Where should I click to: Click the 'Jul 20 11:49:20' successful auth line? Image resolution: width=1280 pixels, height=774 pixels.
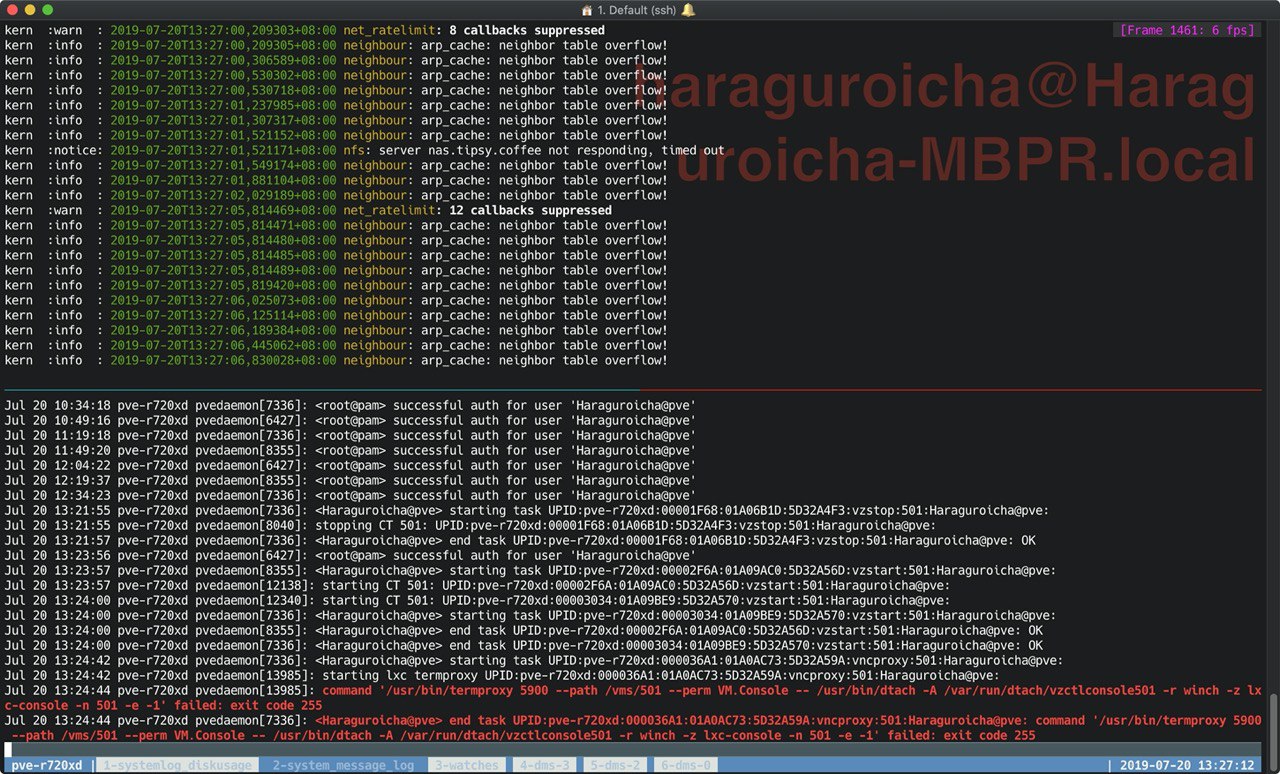click(x=350, y=450)
